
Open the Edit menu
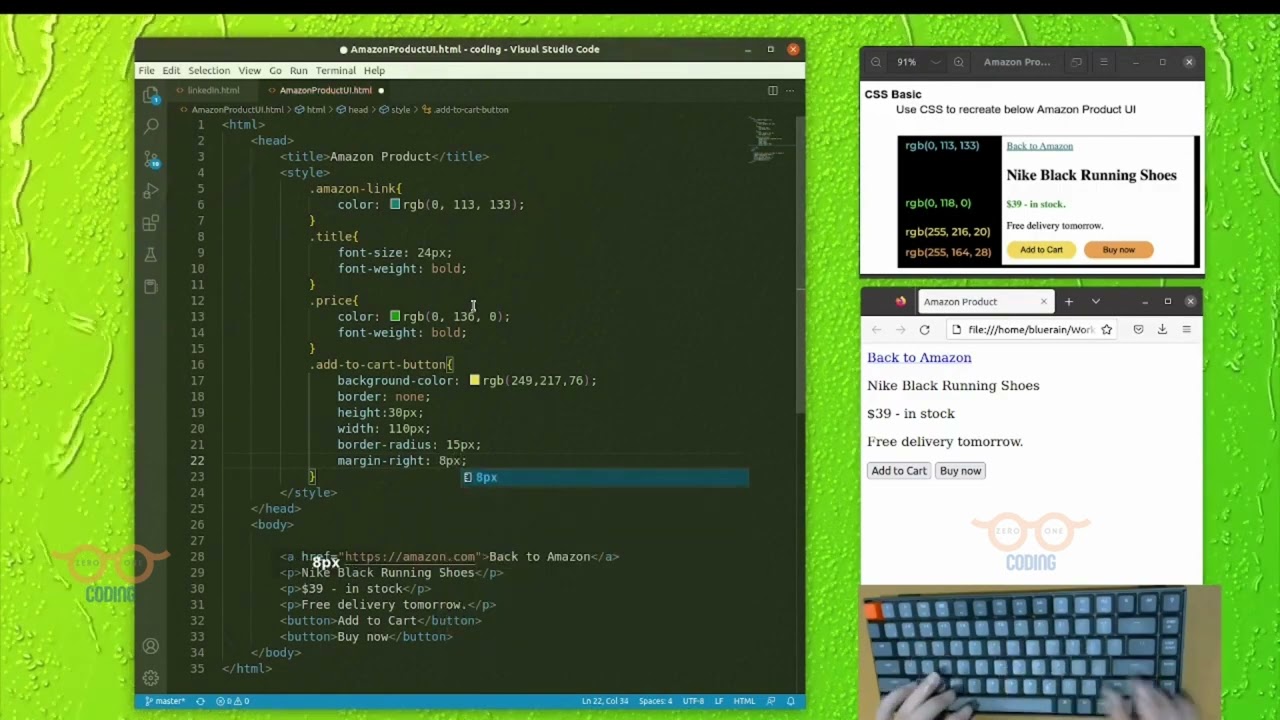coord(171,70)
